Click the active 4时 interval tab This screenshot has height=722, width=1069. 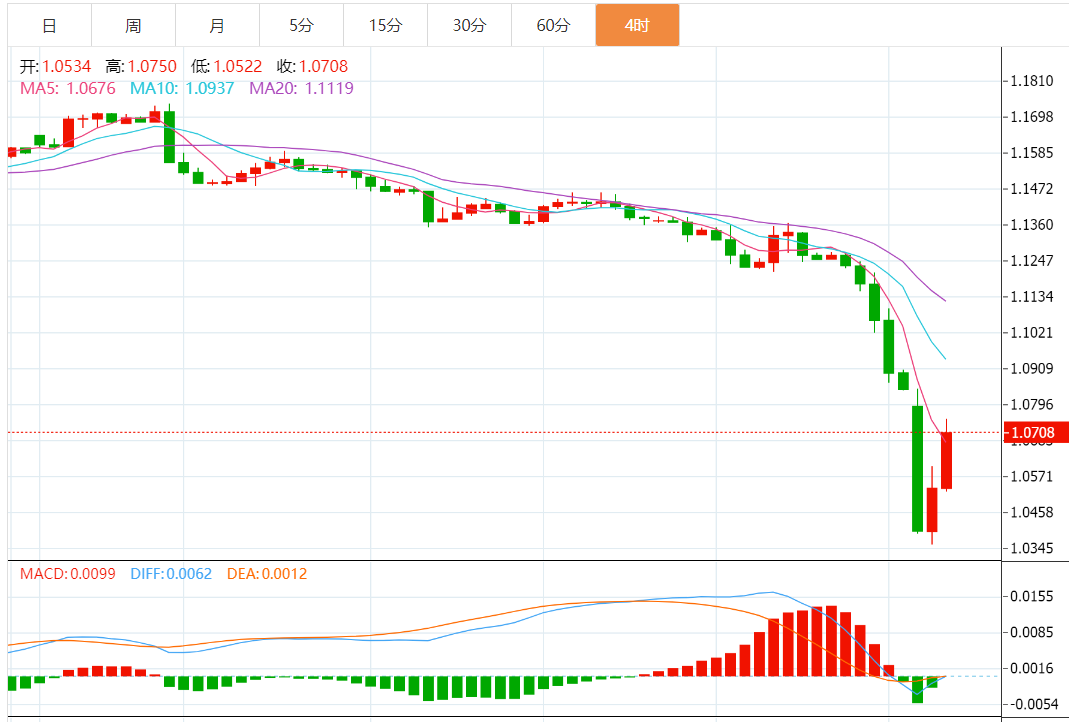637,25
